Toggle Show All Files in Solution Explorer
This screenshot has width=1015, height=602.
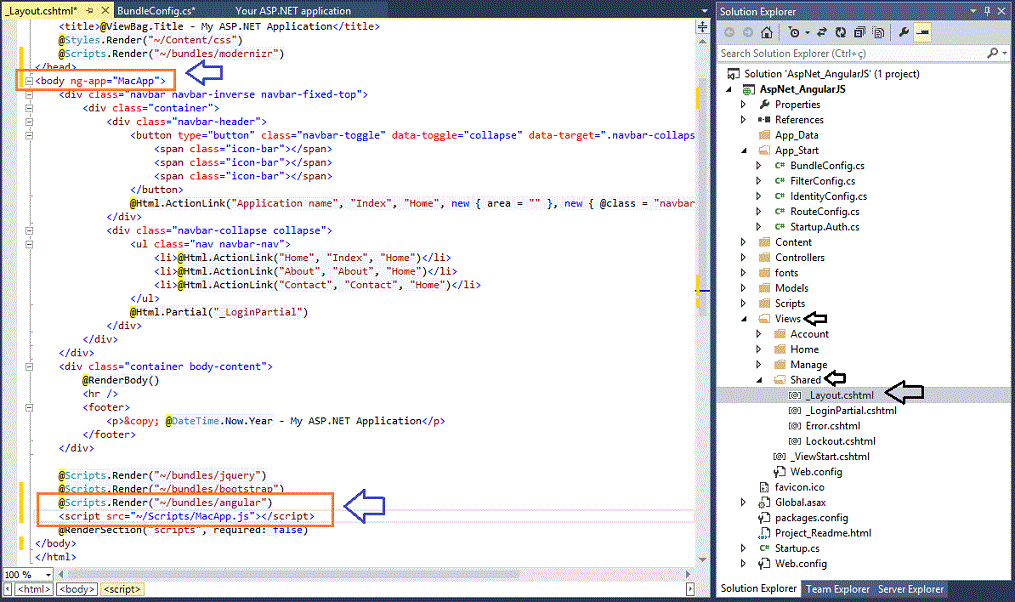point(878,32)
